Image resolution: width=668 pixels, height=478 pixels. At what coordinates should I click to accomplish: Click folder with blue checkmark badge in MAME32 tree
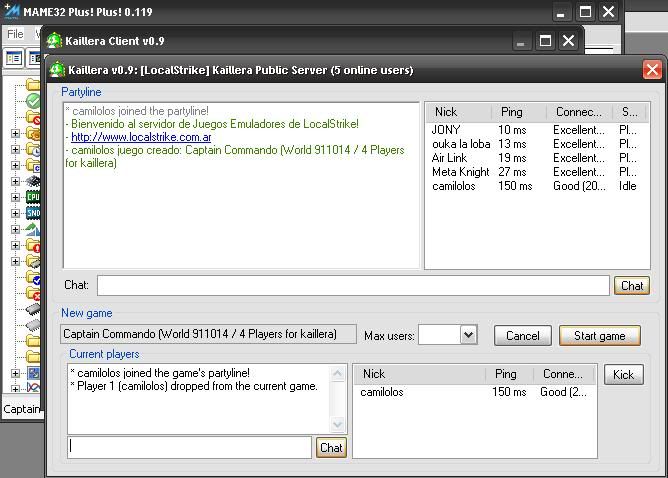[x=33, y=278]
